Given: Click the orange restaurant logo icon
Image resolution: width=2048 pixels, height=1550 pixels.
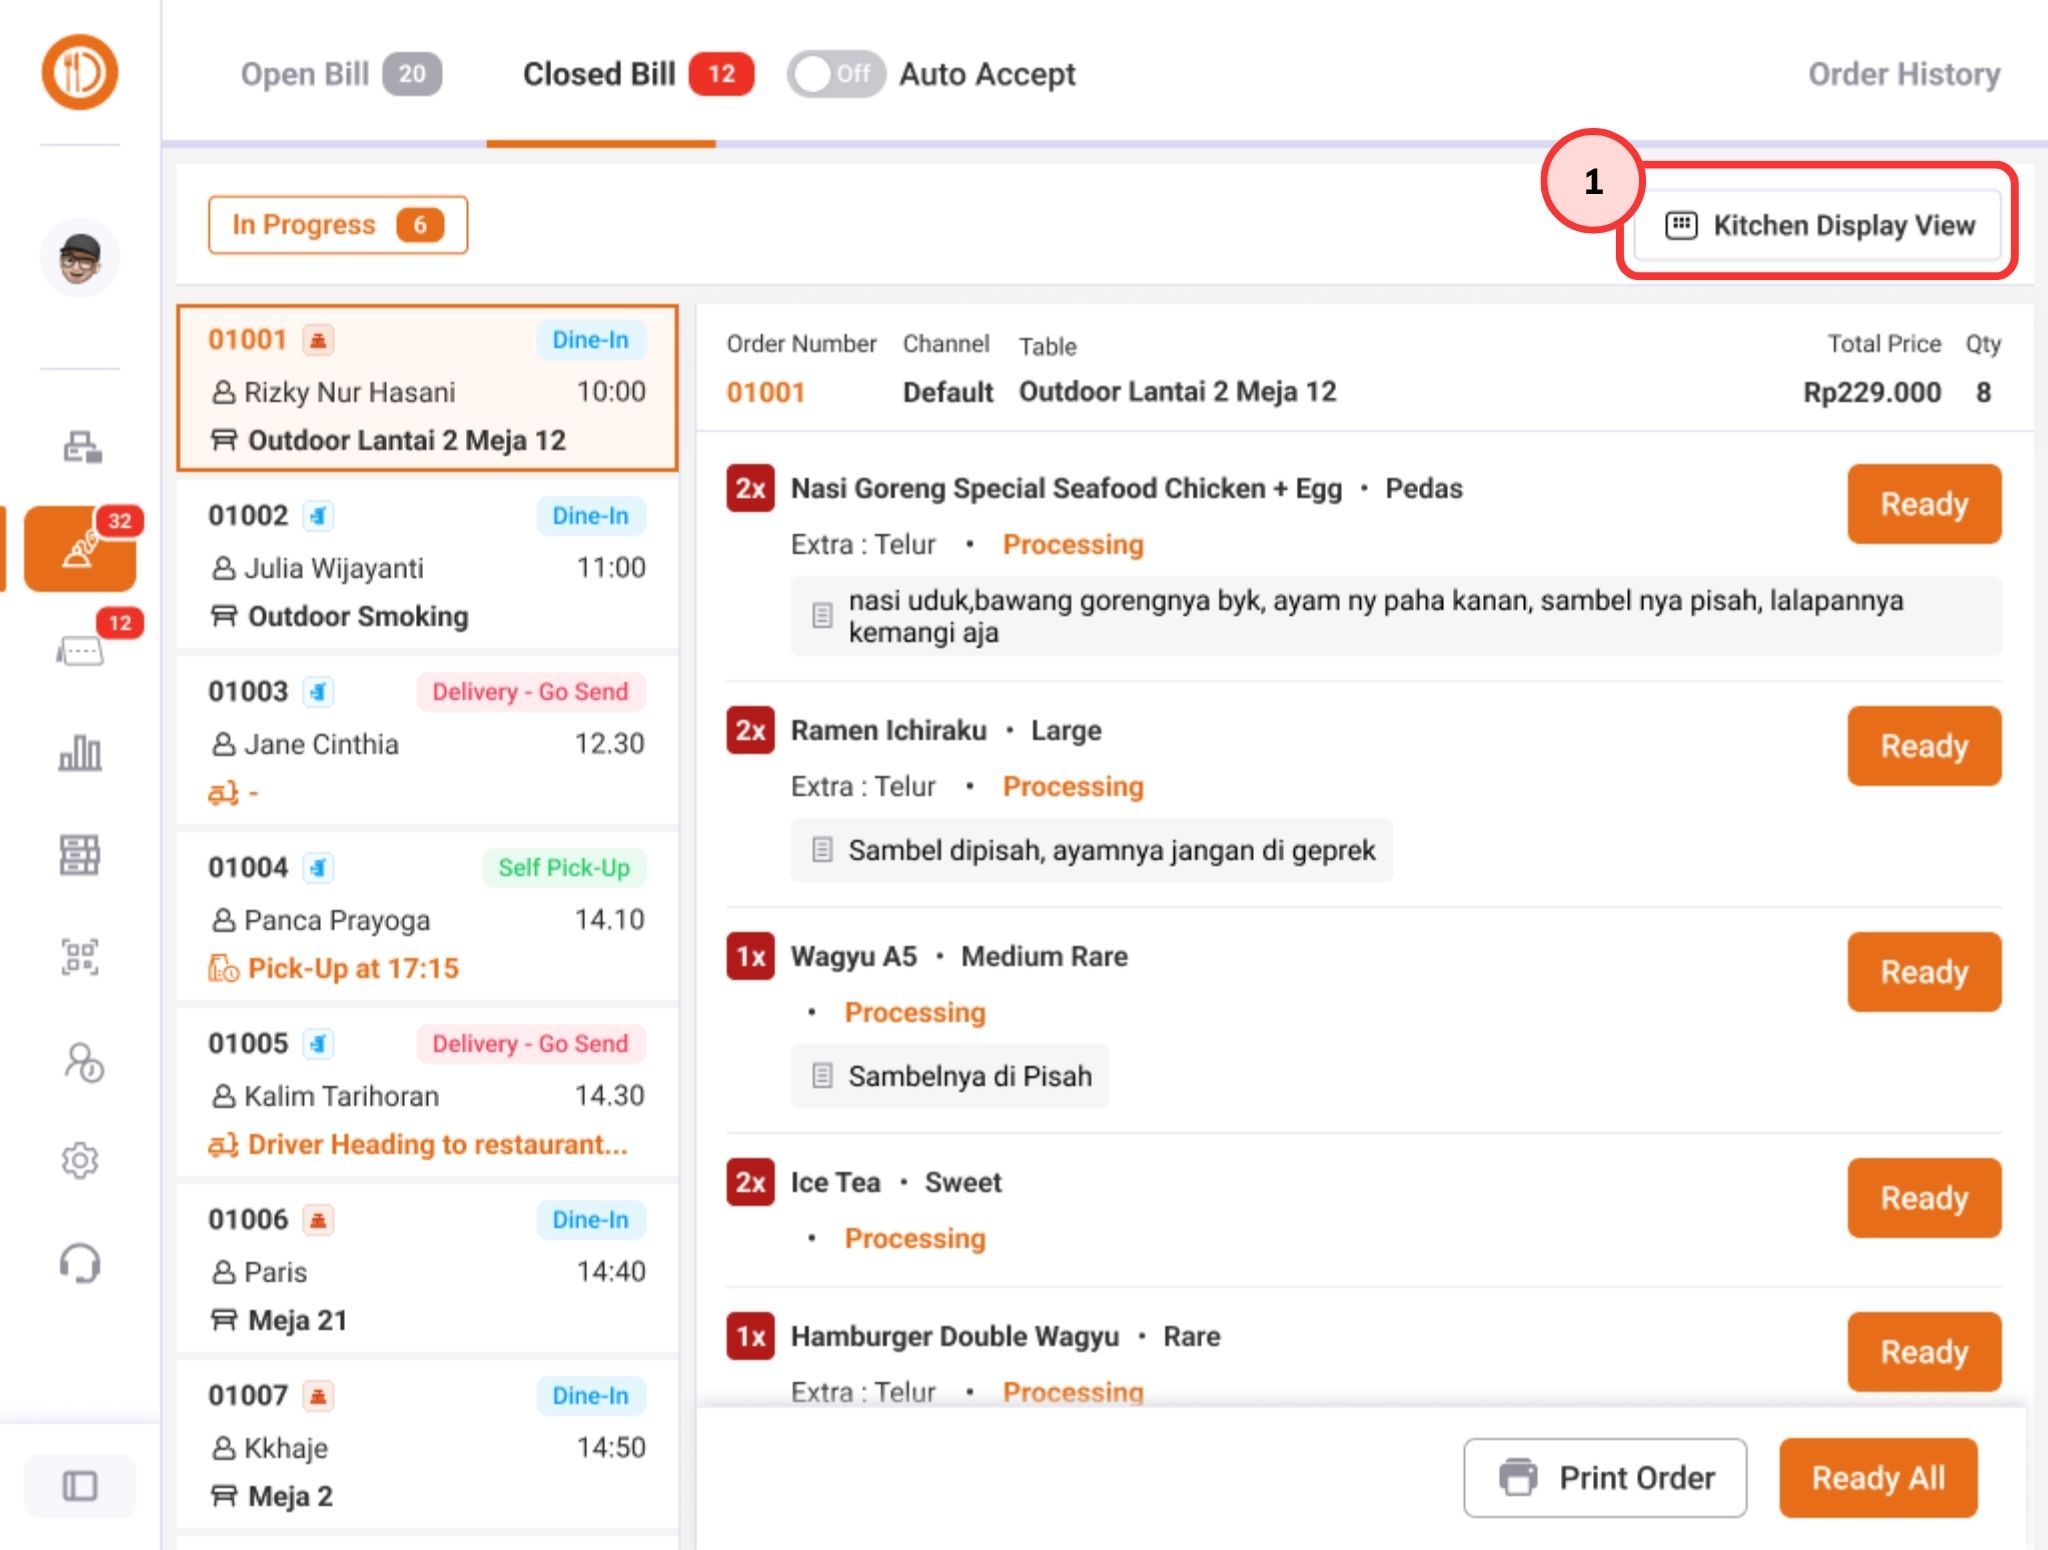Looking at the screenshot, I should (80, 72).
